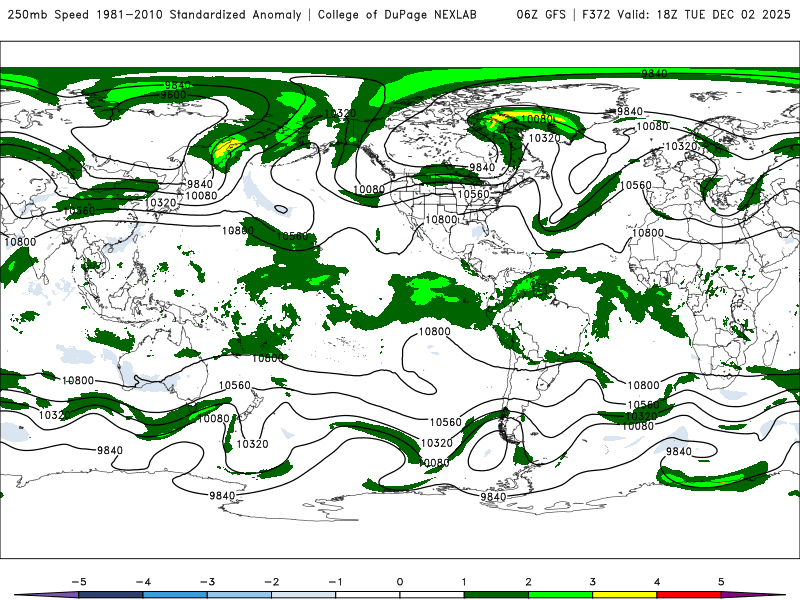The height and width of the screenshot is (600, 800).
Task: Select the navy swatch between -5 and -4
Action: (x=111, y=595)
